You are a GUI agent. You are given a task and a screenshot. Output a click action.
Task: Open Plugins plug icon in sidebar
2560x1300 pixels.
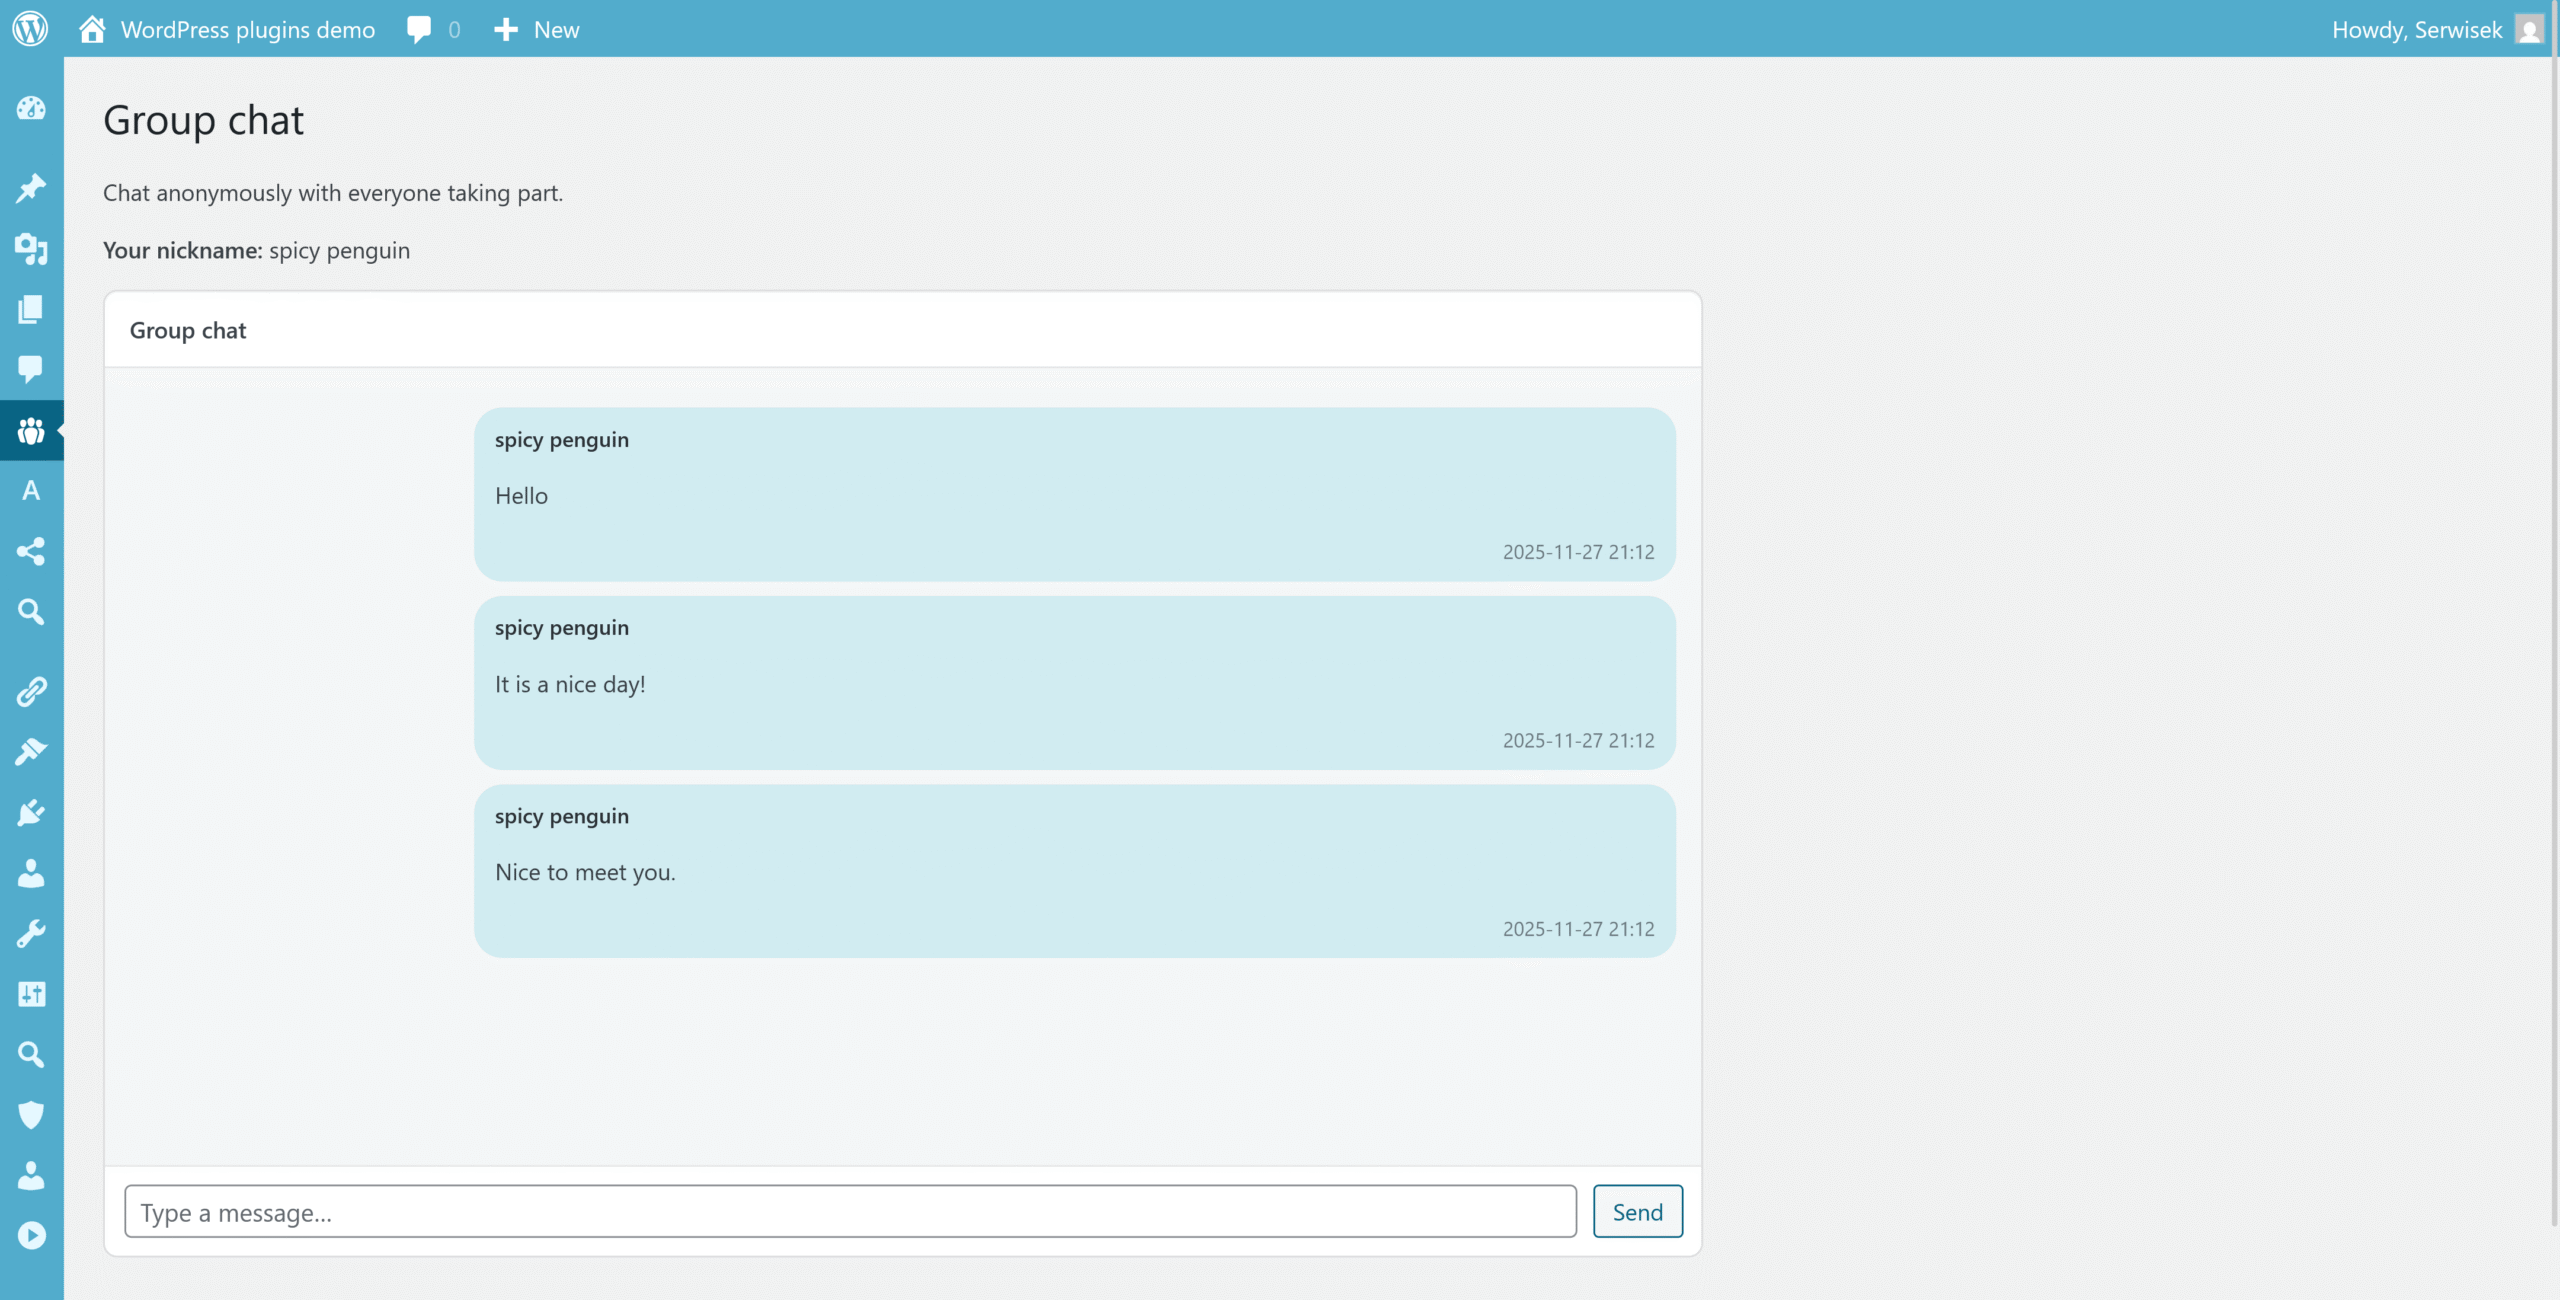(31, 812)
